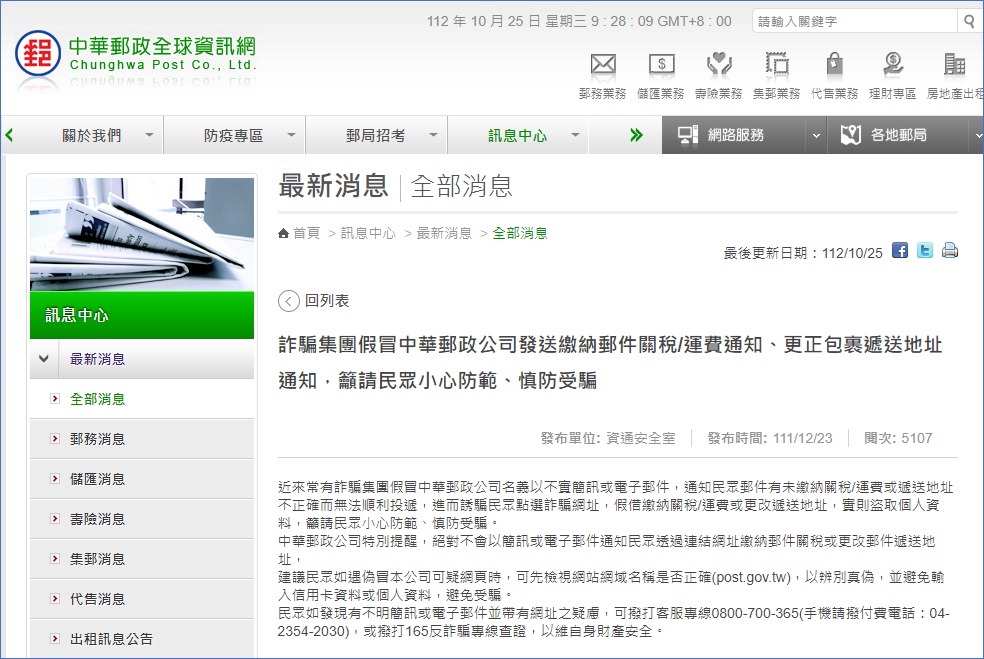This screenshot has width=984, height=659.
Task: Open 壽險業務 heart hands icon
Action: tap(719, 64)
